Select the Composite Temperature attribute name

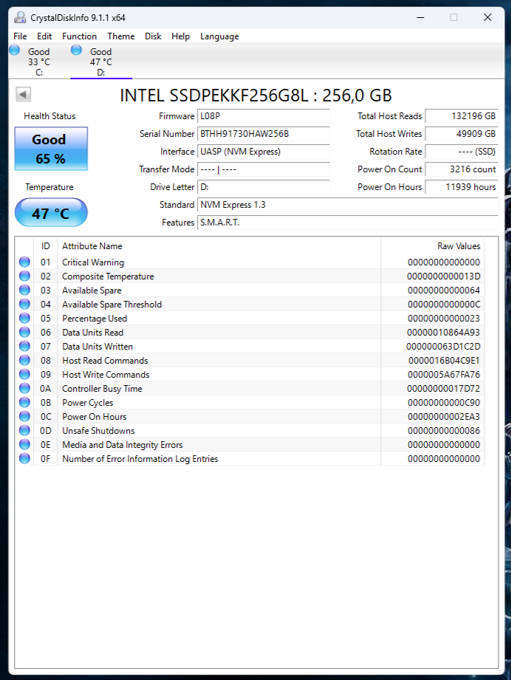(108, 276)
